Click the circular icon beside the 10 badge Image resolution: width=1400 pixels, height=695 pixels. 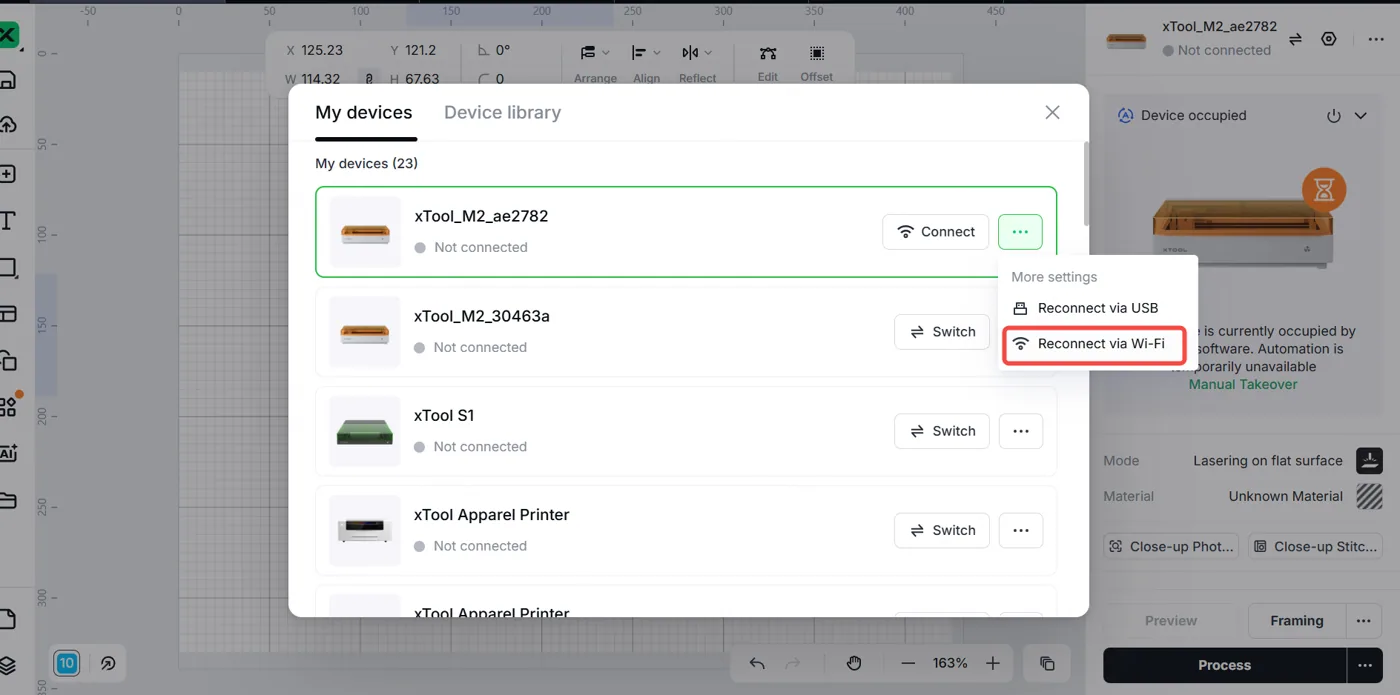[x=107, y=663]
